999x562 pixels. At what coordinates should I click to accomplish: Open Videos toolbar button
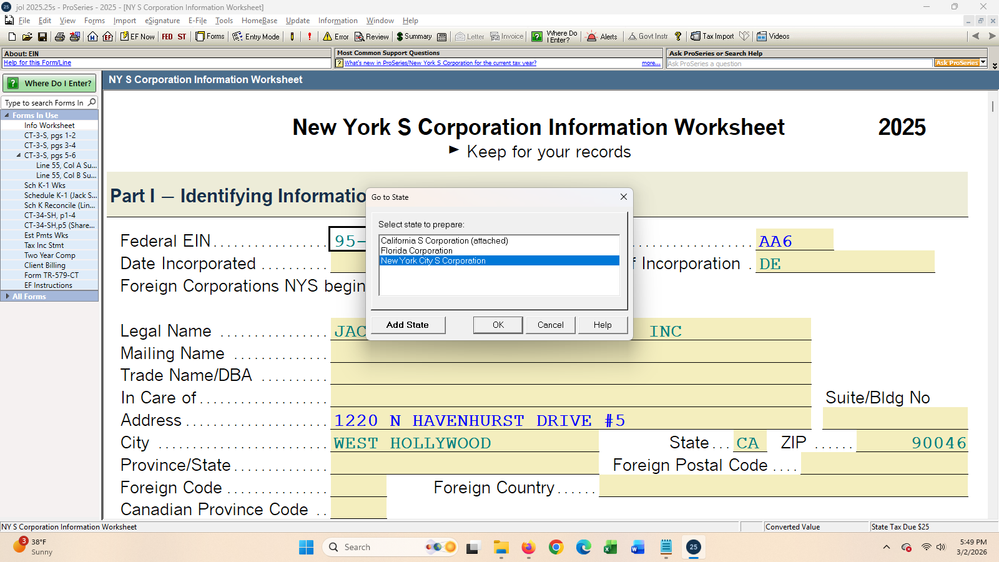(773, 36)
